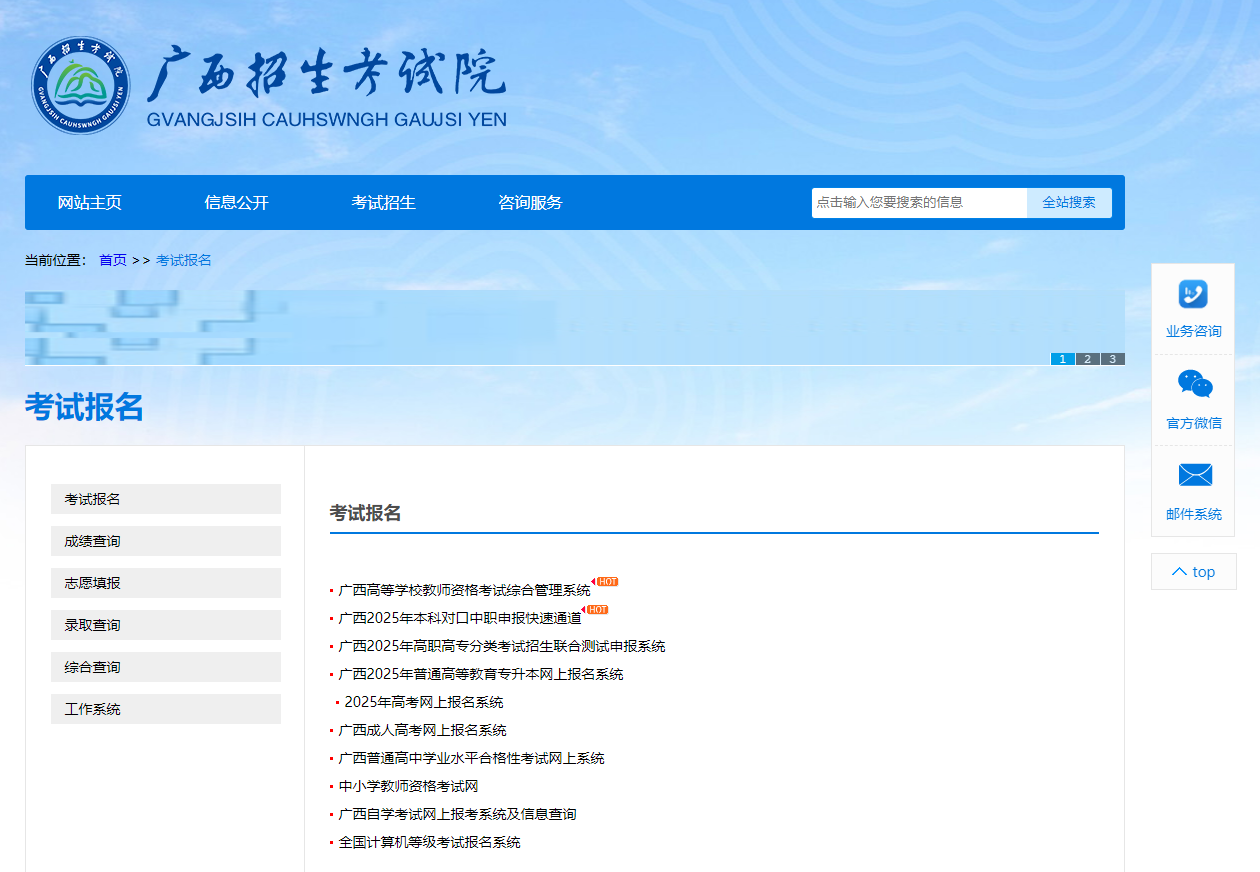
Task: Switch to the 网站主页 menu item
Action: 91,202
